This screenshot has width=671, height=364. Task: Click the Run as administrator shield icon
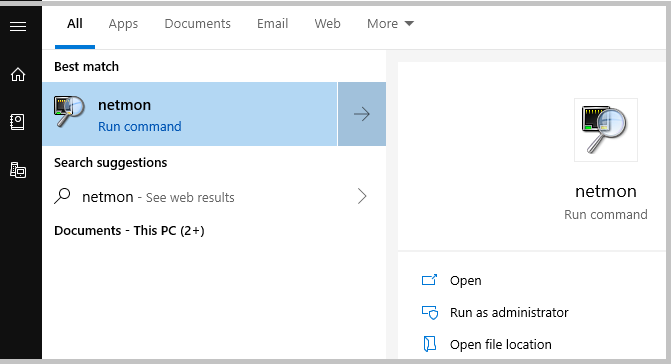pyautogui.click(x=430, y=313)
